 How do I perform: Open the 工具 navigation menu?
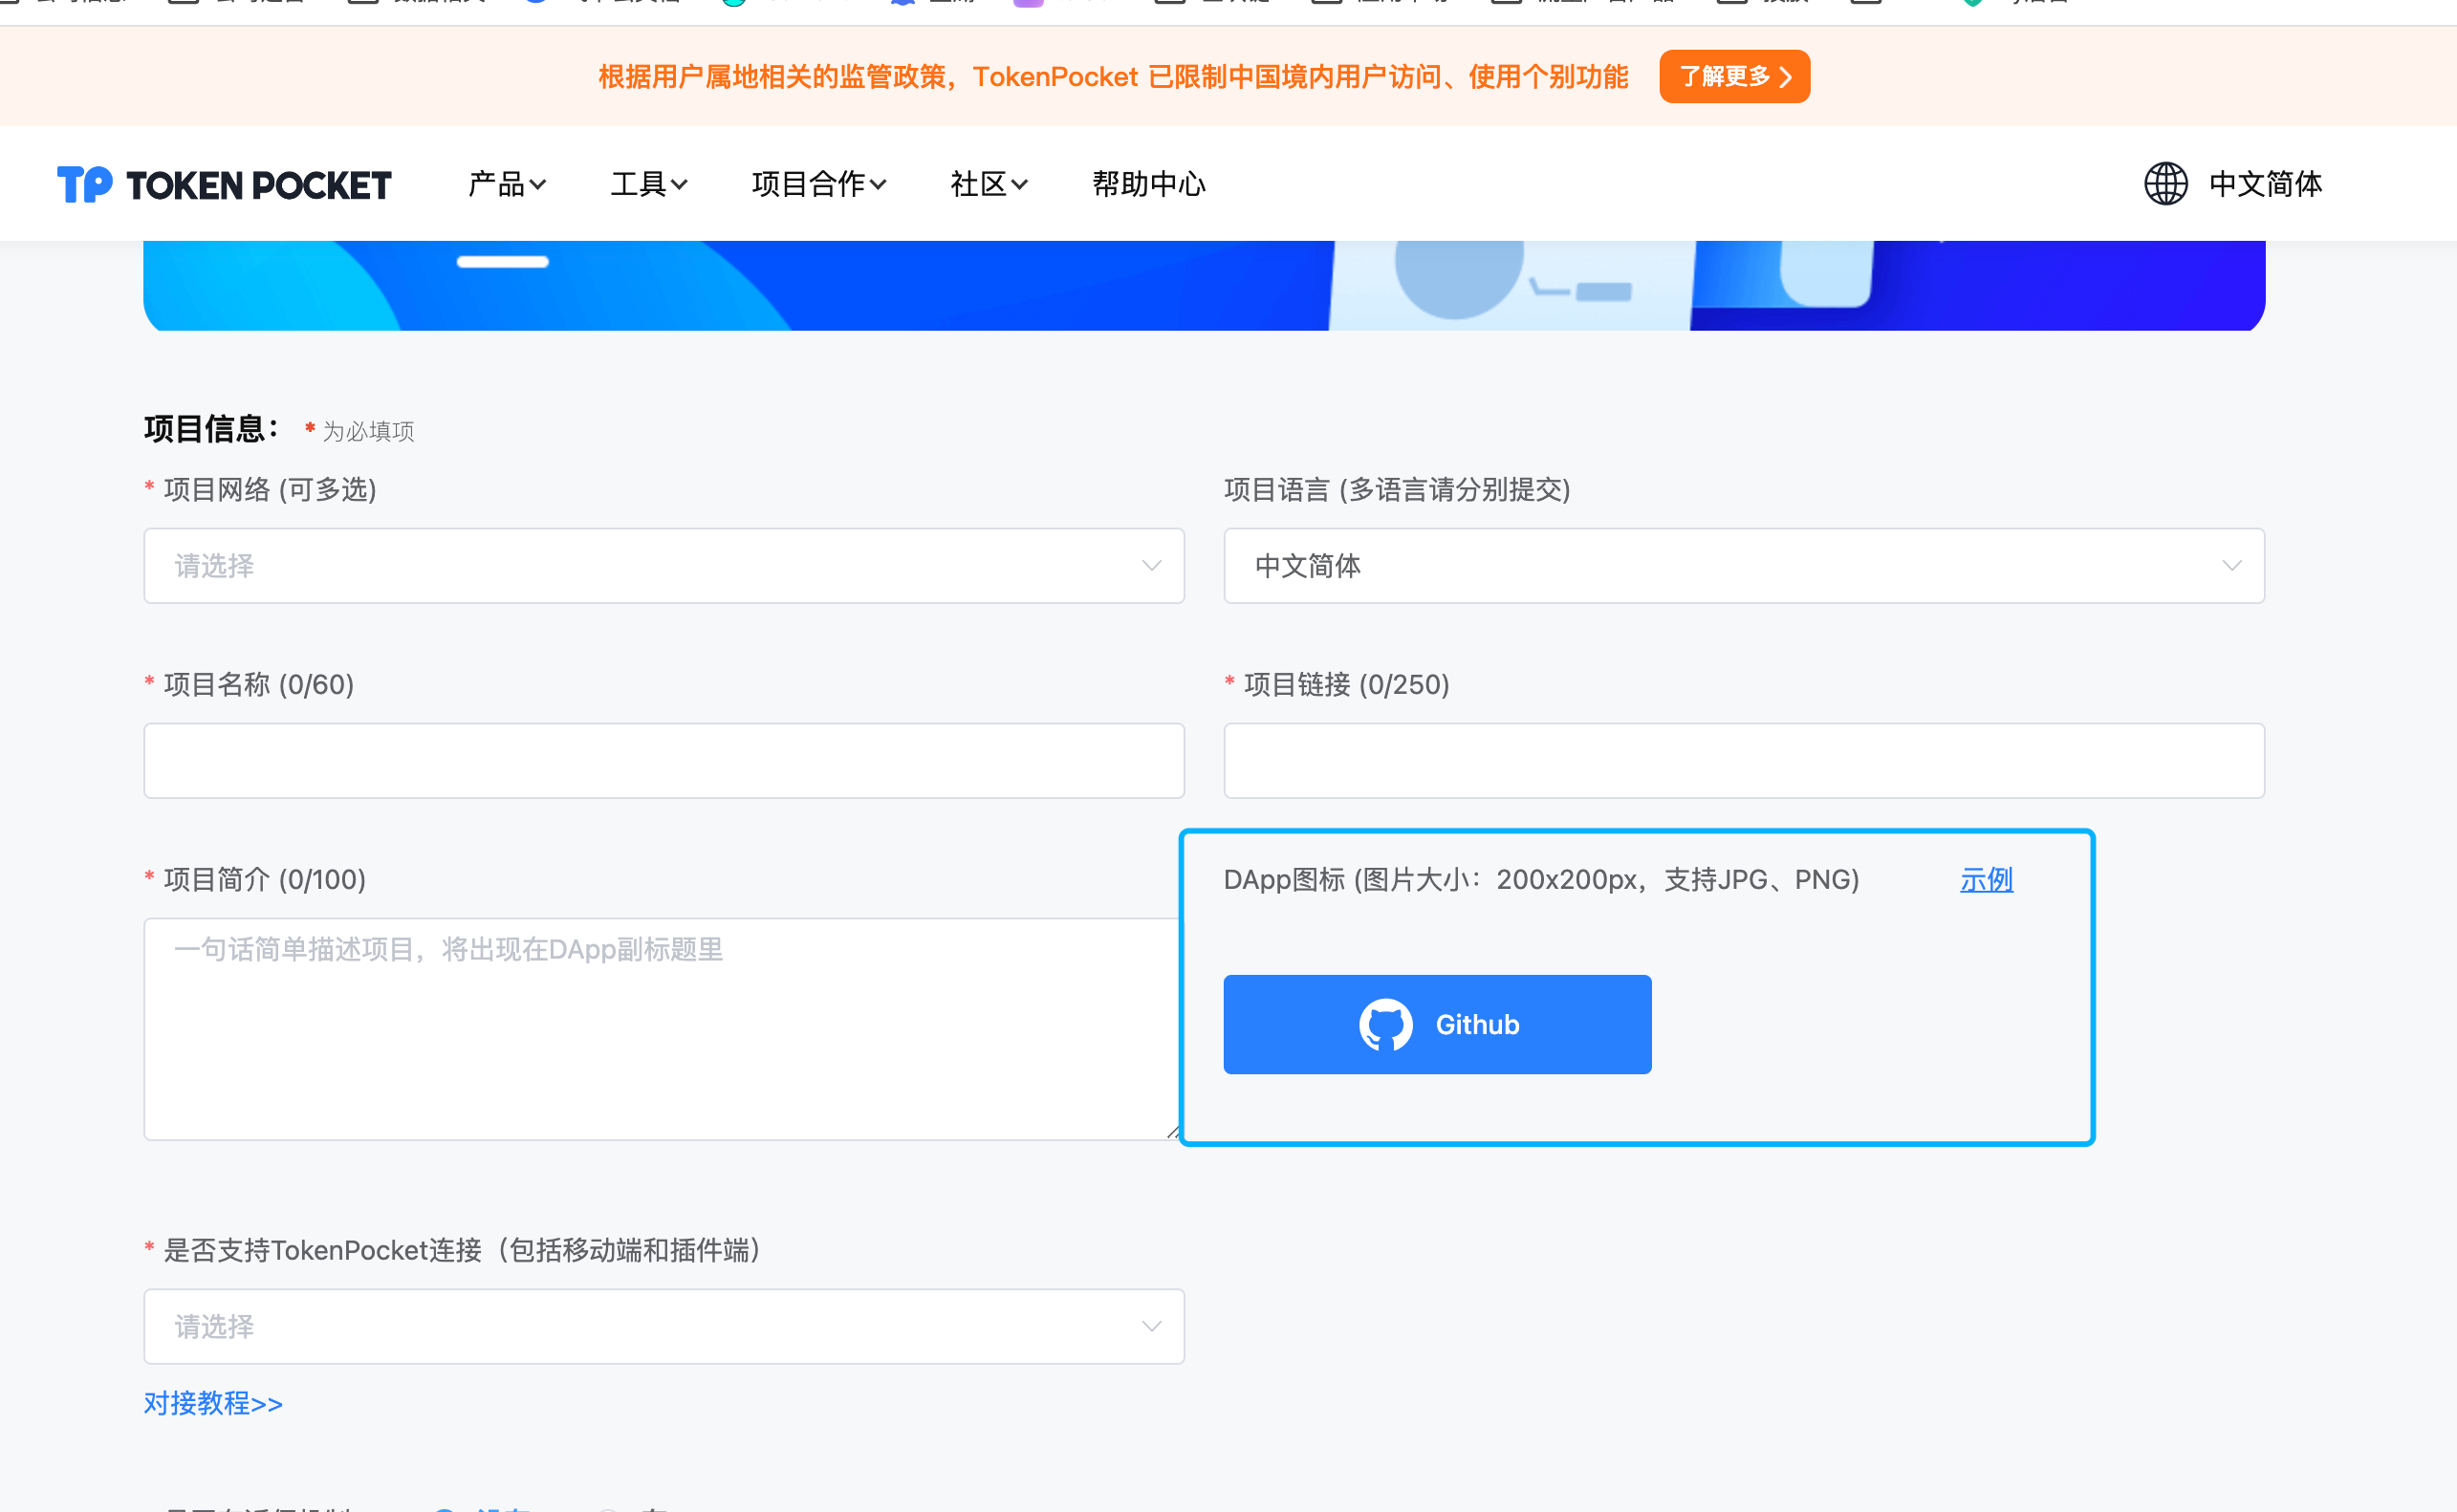(648, 184)
